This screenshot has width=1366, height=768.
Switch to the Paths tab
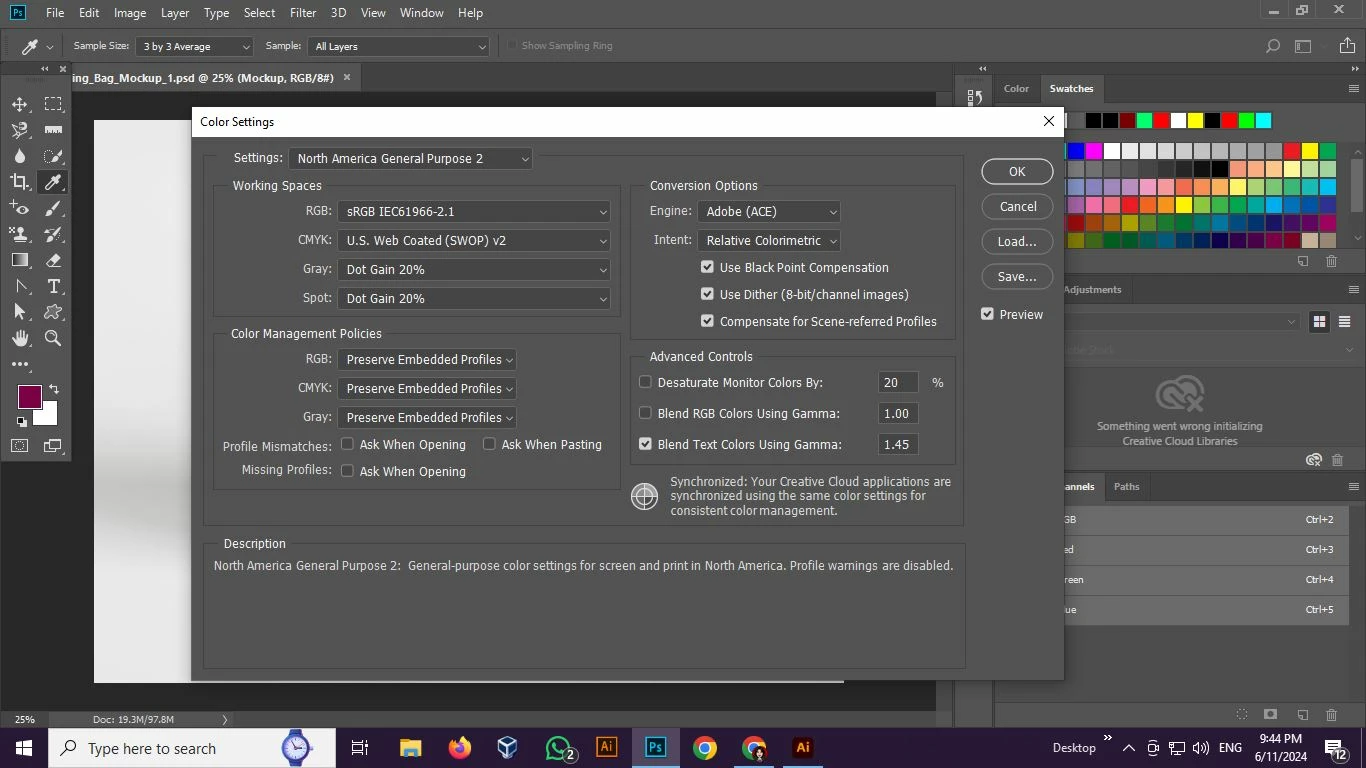pos(1127,487)
